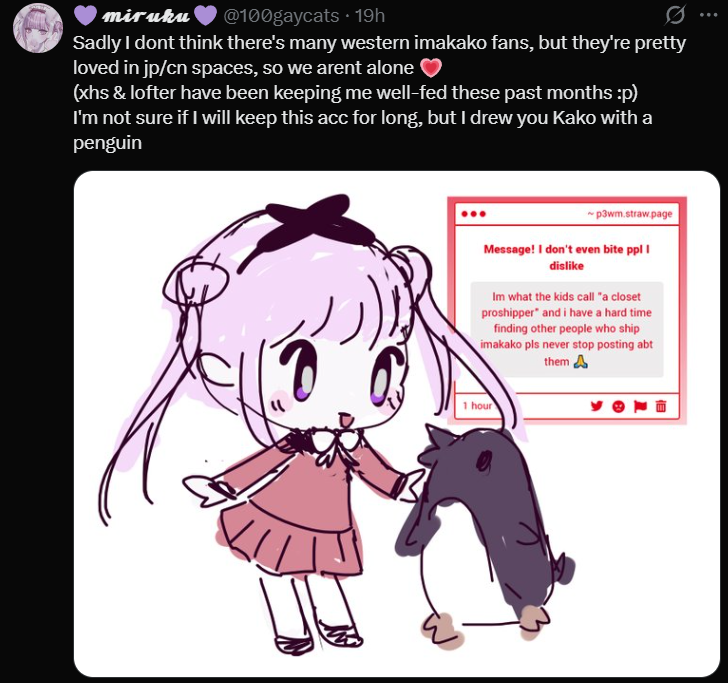728x683 pixels.
Task: Click the three red window dots
Action: click(x=474, y=214)
